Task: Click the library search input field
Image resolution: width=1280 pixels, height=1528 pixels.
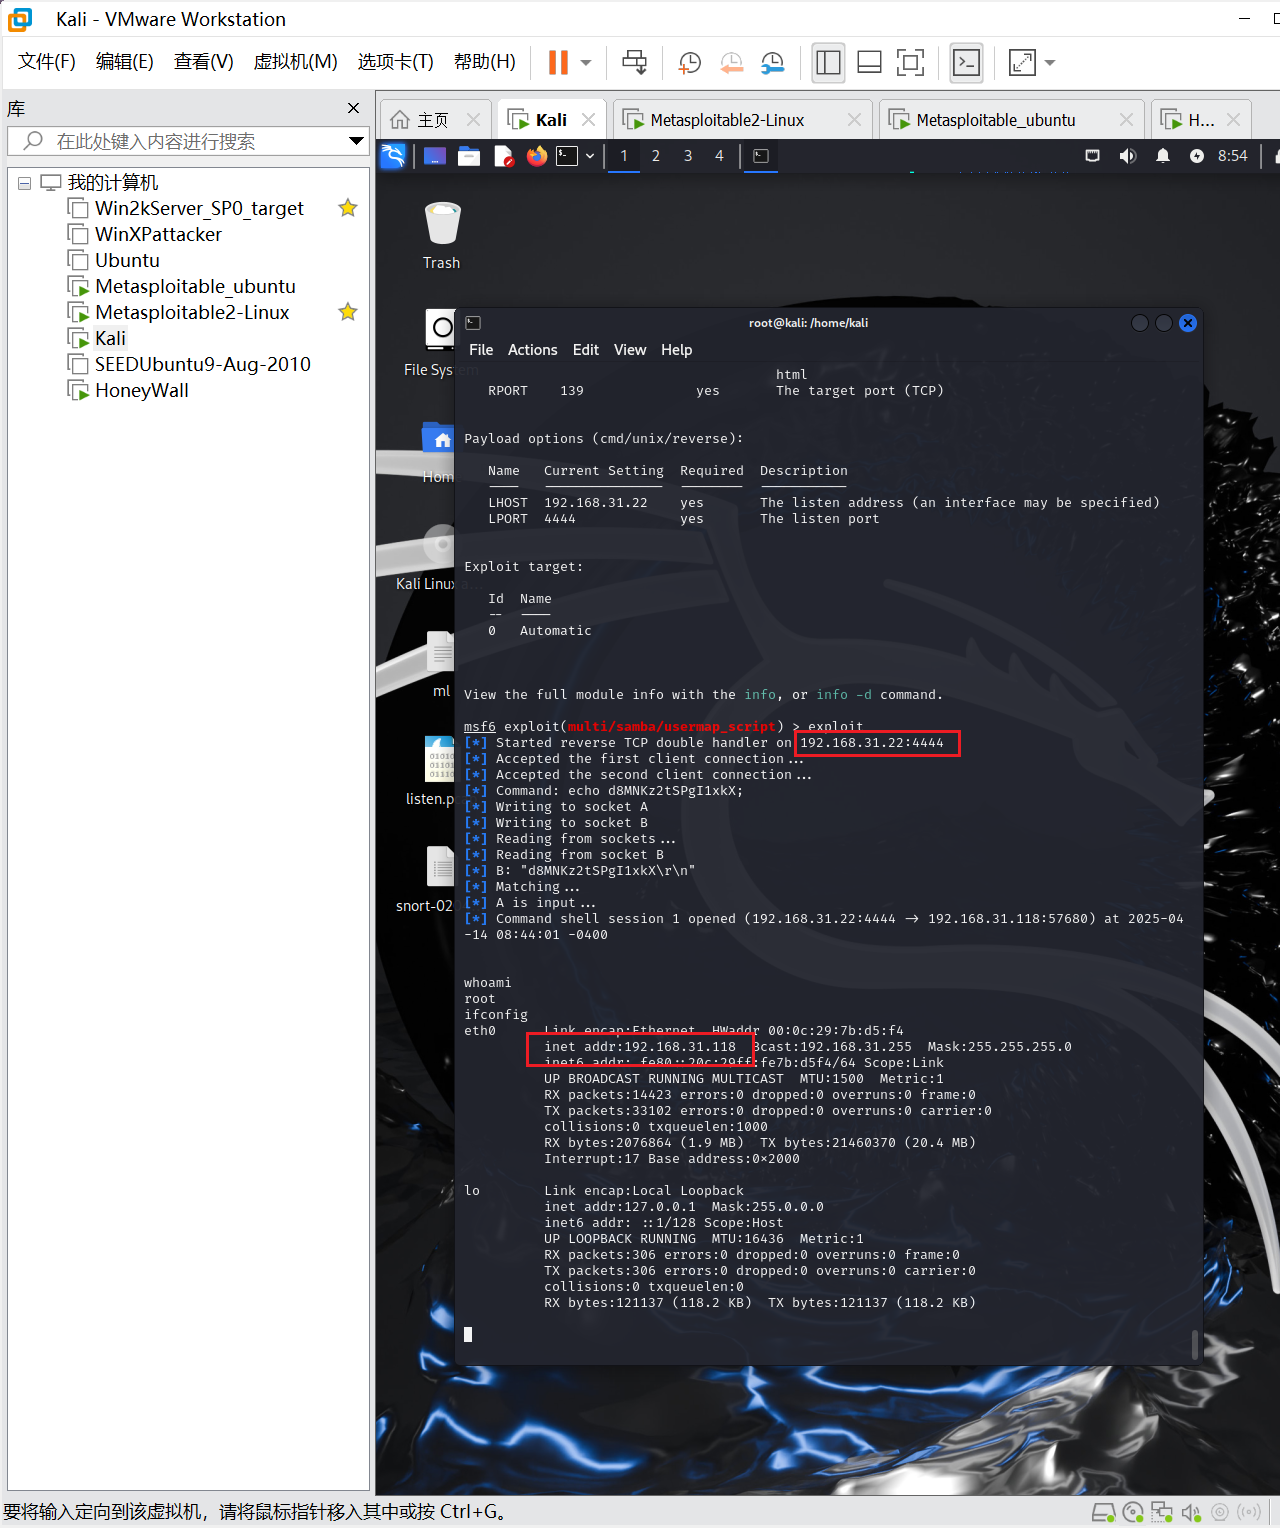Action: [x=190, y=141]
